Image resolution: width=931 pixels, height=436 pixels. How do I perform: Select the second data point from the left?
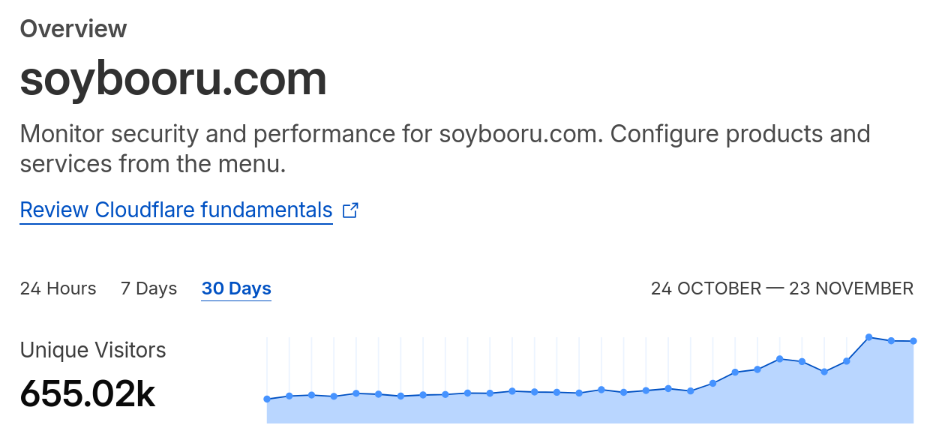289,396
